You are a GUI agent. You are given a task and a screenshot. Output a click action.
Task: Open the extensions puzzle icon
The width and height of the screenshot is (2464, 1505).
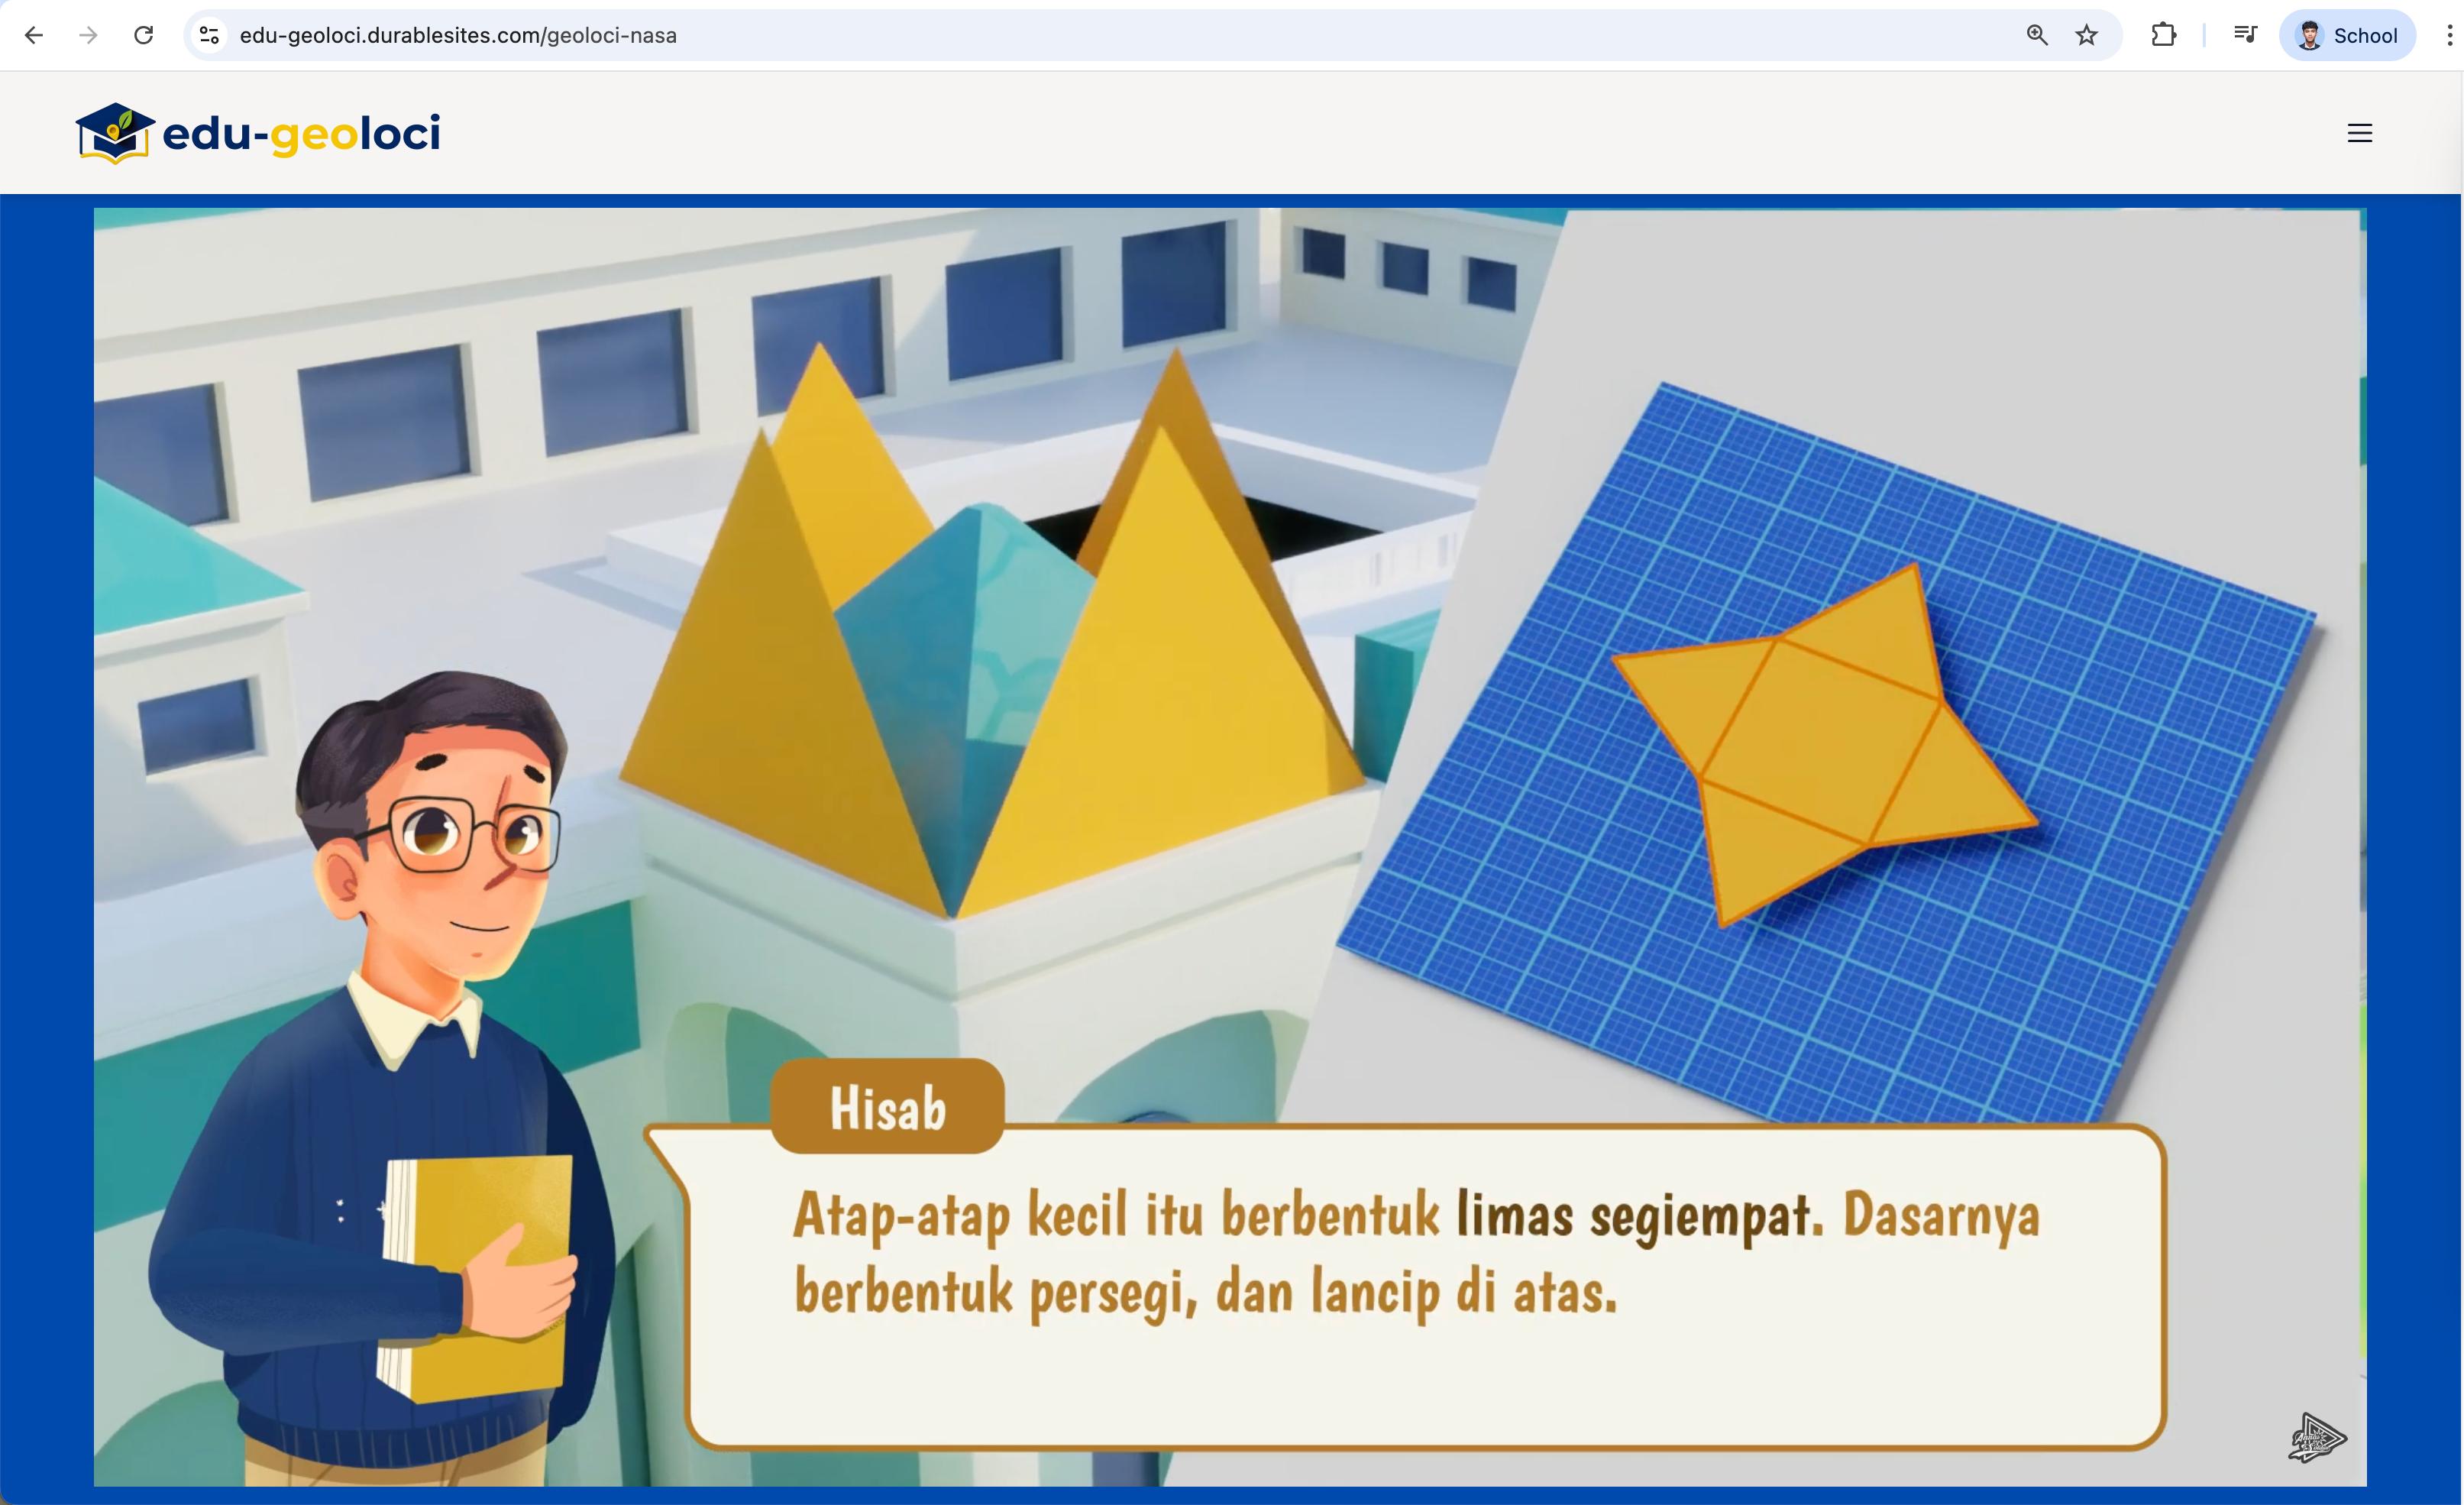2163,36
